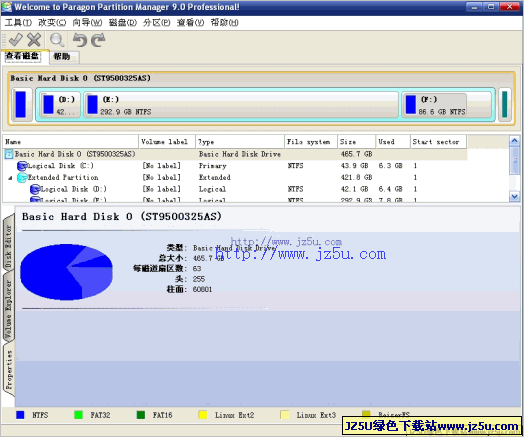Open the 查看(V) menu
This screenshot has width=524, height=437.
[190, 22]
